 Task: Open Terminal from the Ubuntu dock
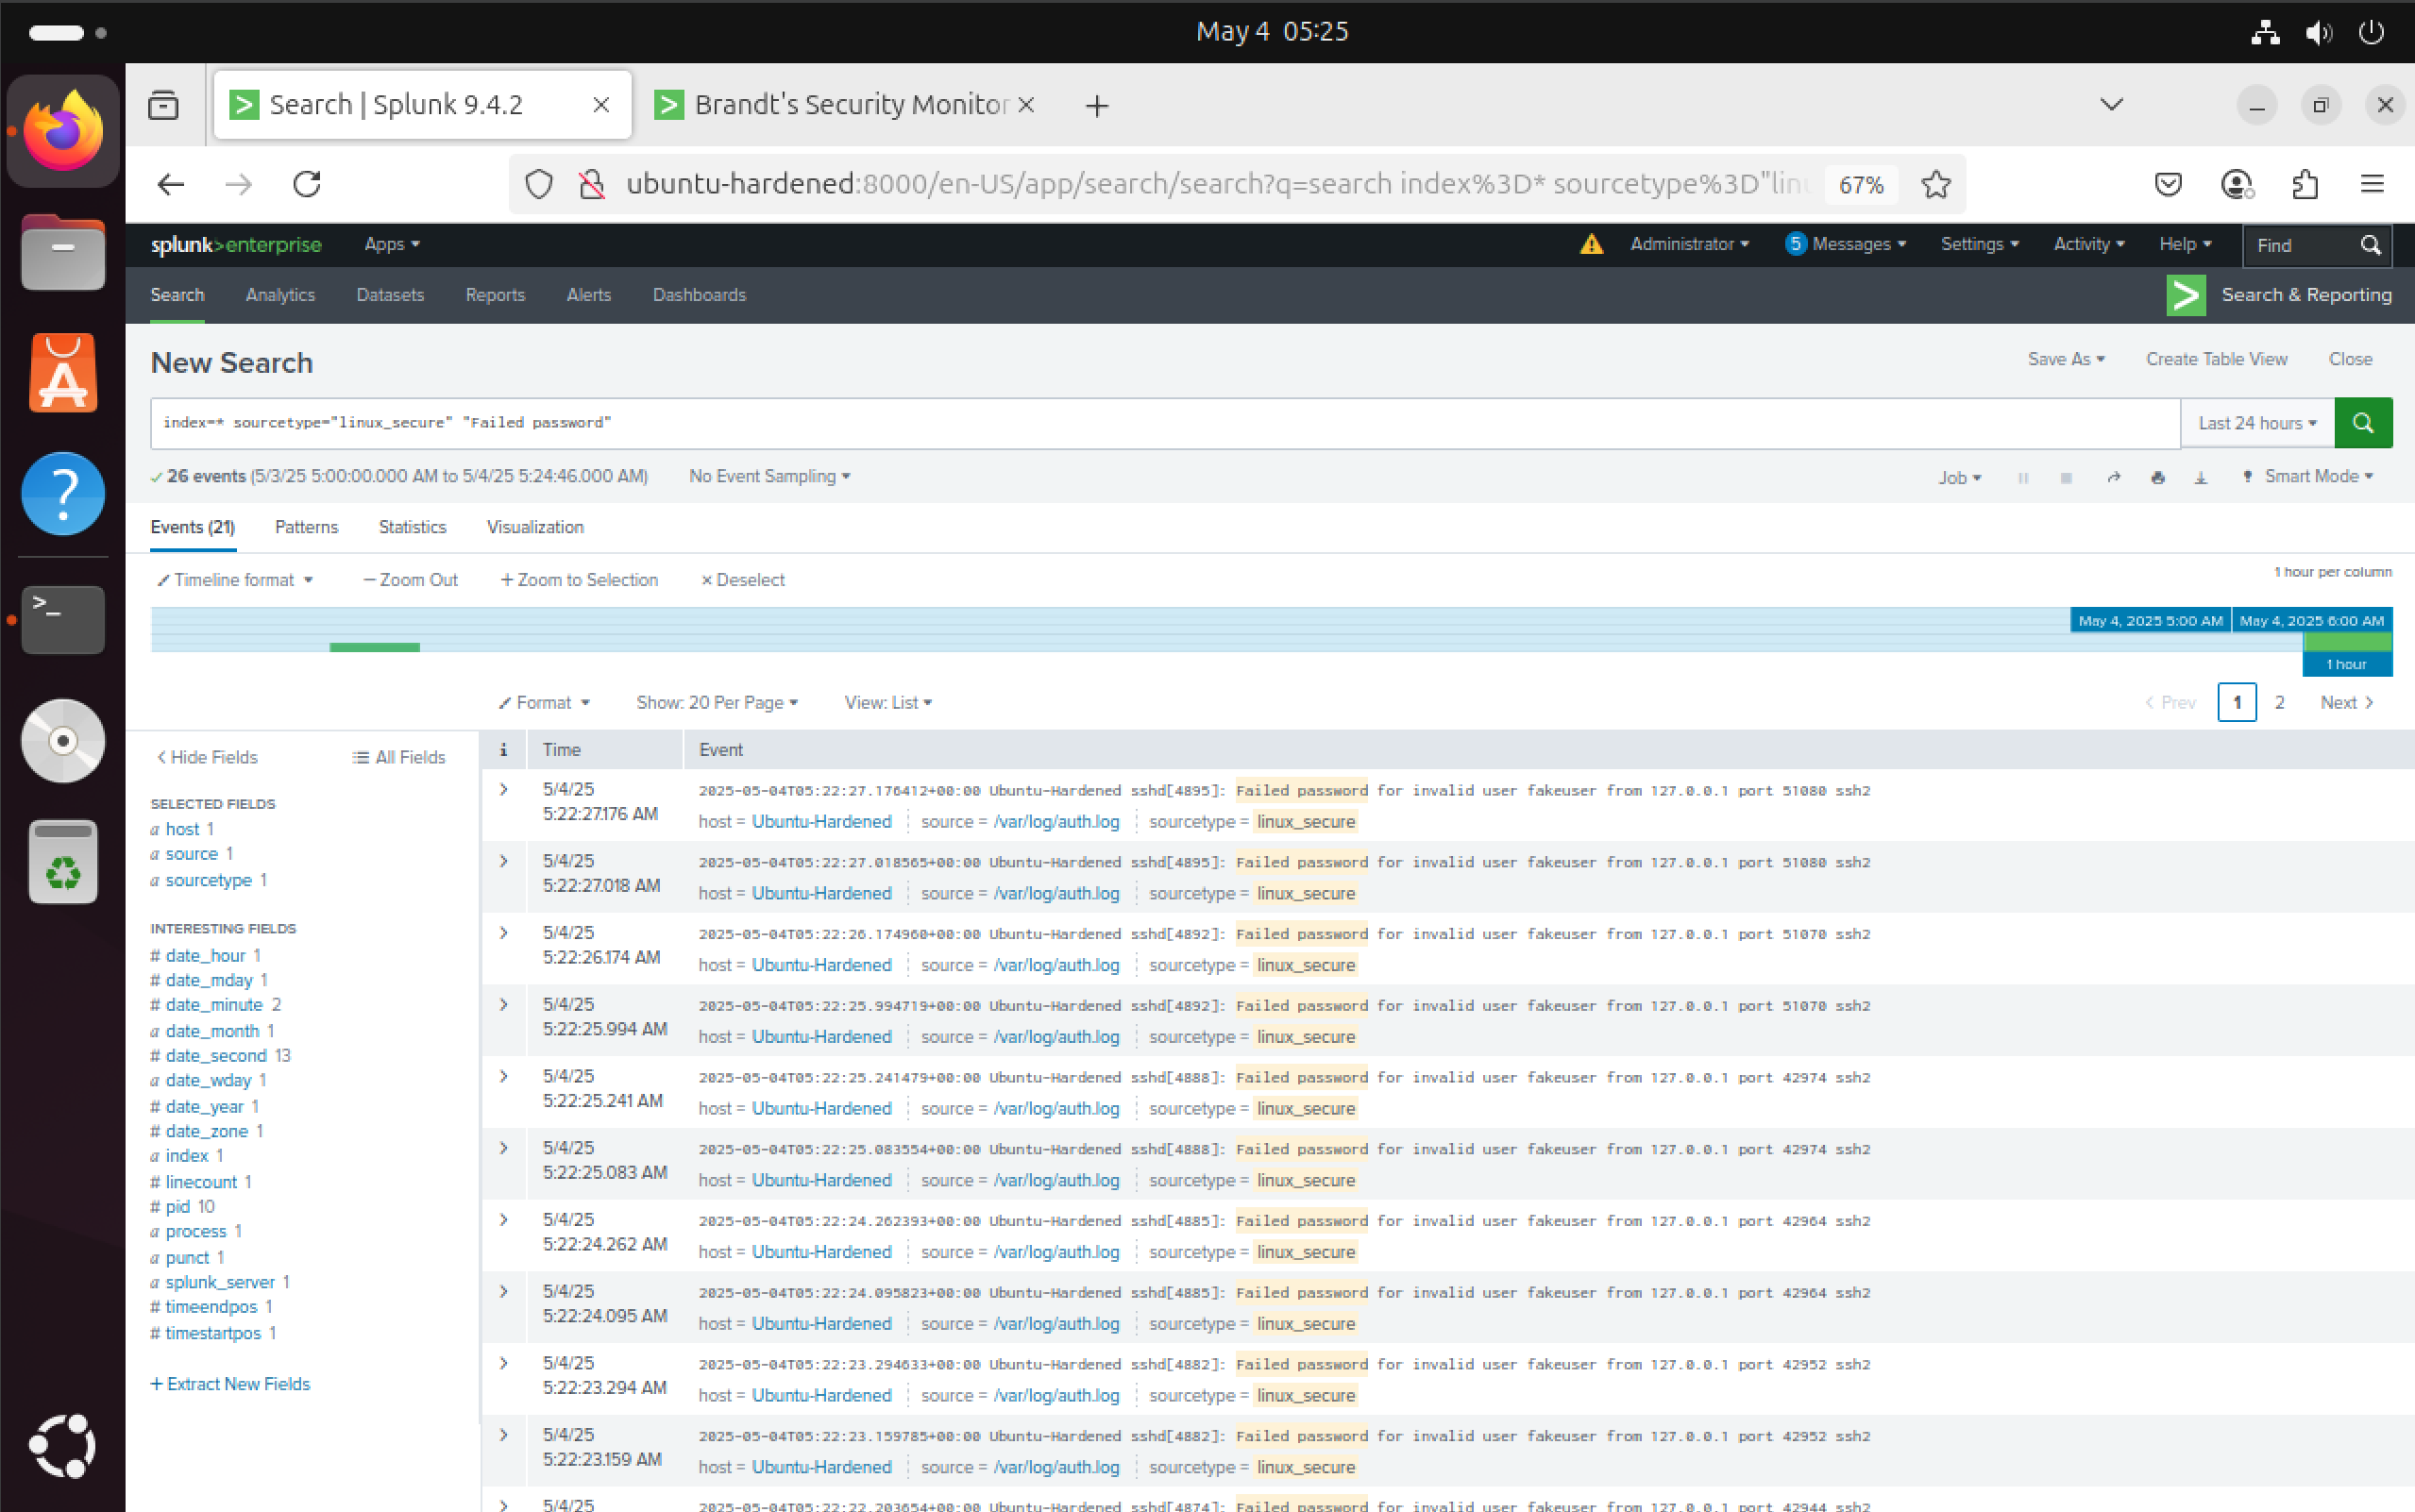coord(63,619)
